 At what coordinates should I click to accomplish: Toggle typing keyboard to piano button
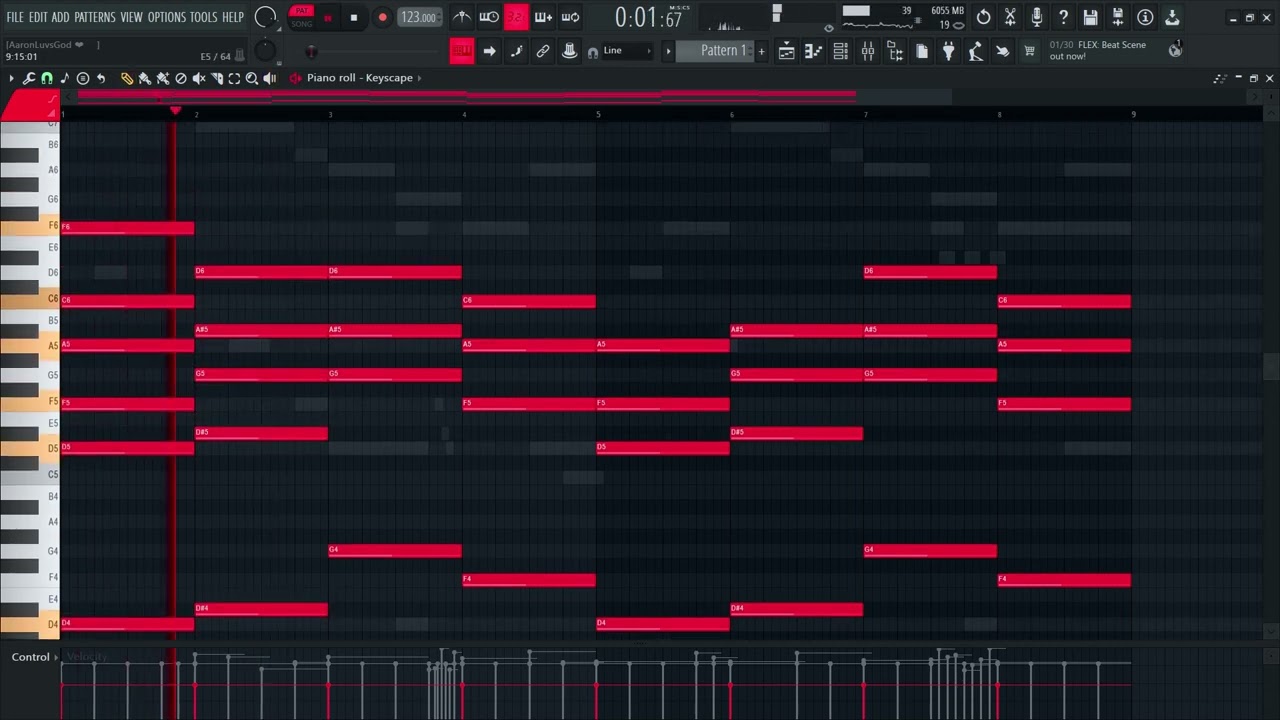tap(462, 51)
